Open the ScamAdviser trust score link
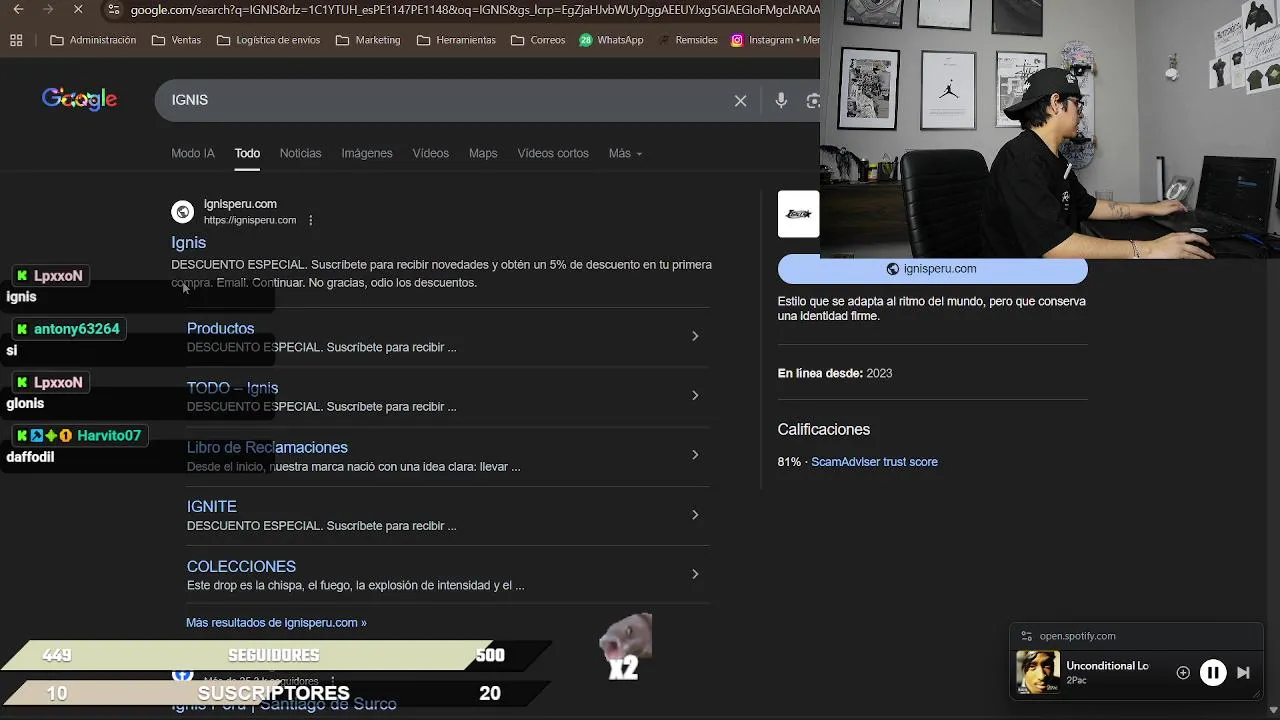Screen dimensions: 1280x720 (874, 462)
